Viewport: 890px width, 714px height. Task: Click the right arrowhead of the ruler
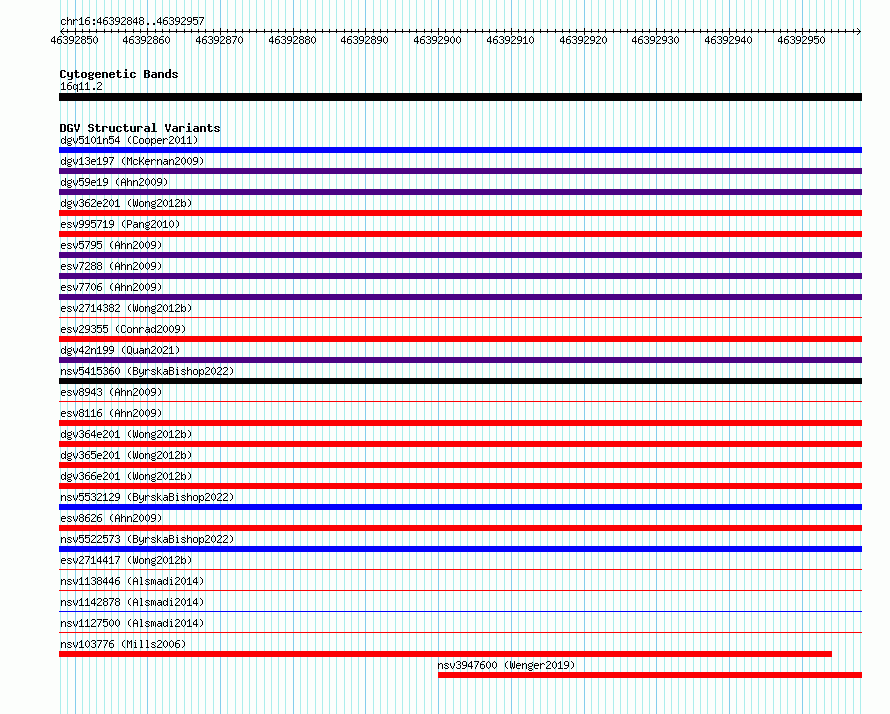pyautogui.click(x=859, y=32)
